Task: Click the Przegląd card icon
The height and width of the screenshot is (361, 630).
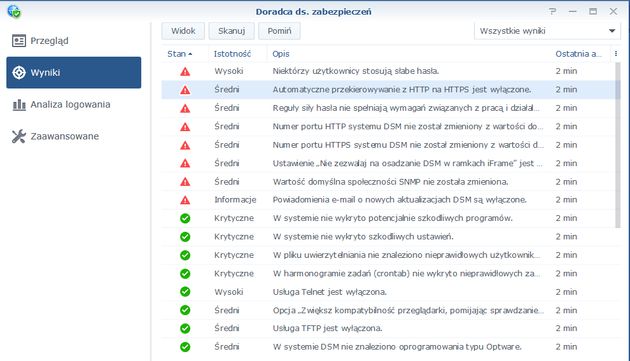Action: click(19, 41)
